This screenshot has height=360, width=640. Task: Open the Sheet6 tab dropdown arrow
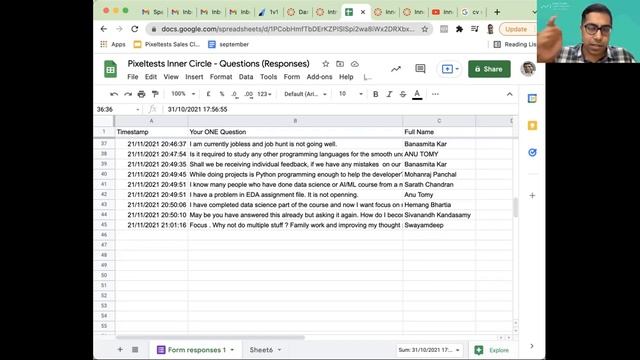[280, 350]
